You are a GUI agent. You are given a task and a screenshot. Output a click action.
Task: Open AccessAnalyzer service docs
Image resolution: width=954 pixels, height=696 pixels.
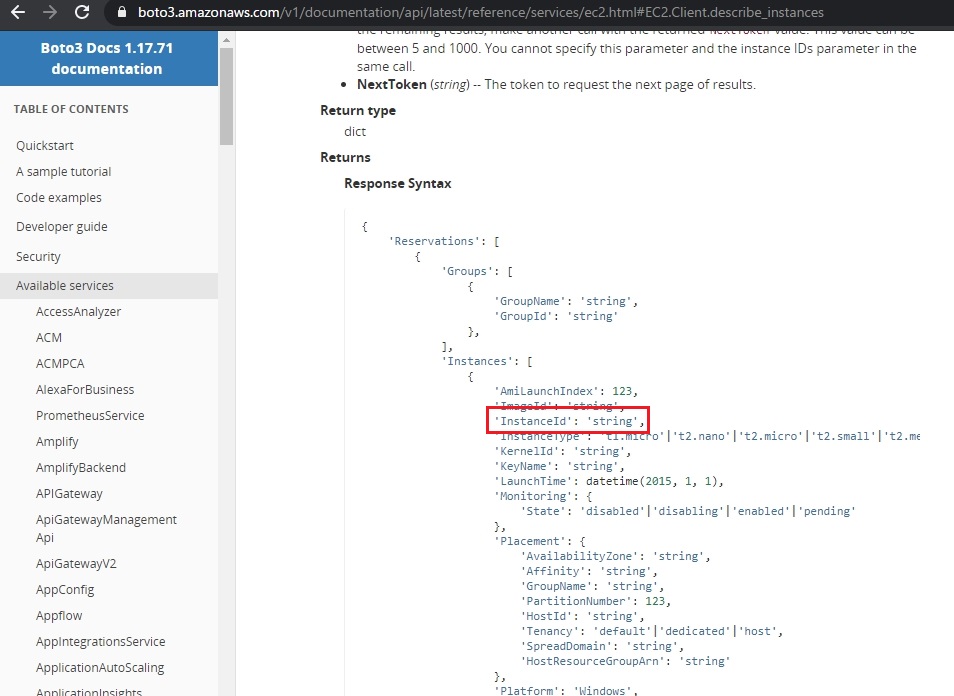[x=78, y=311]
